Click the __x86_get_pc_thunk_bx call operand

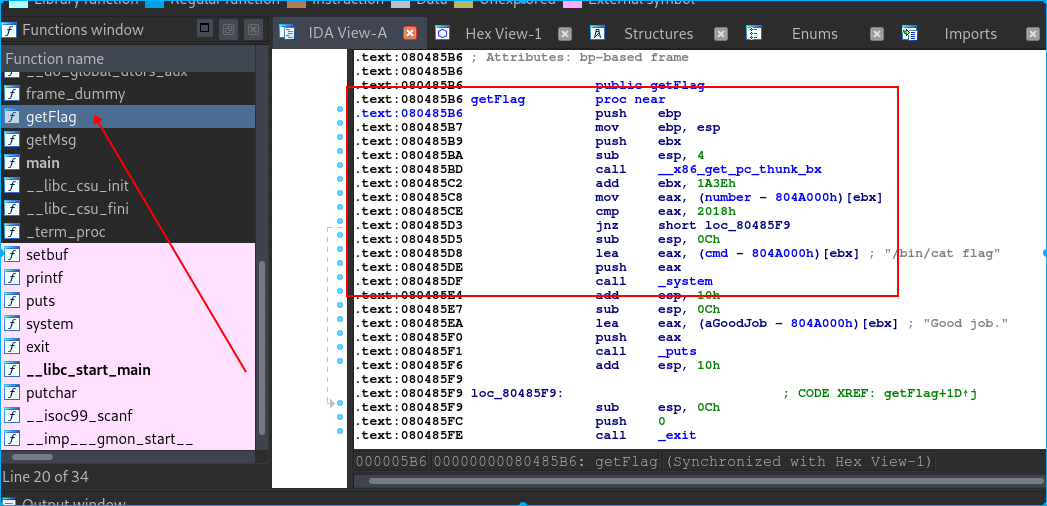740,170
